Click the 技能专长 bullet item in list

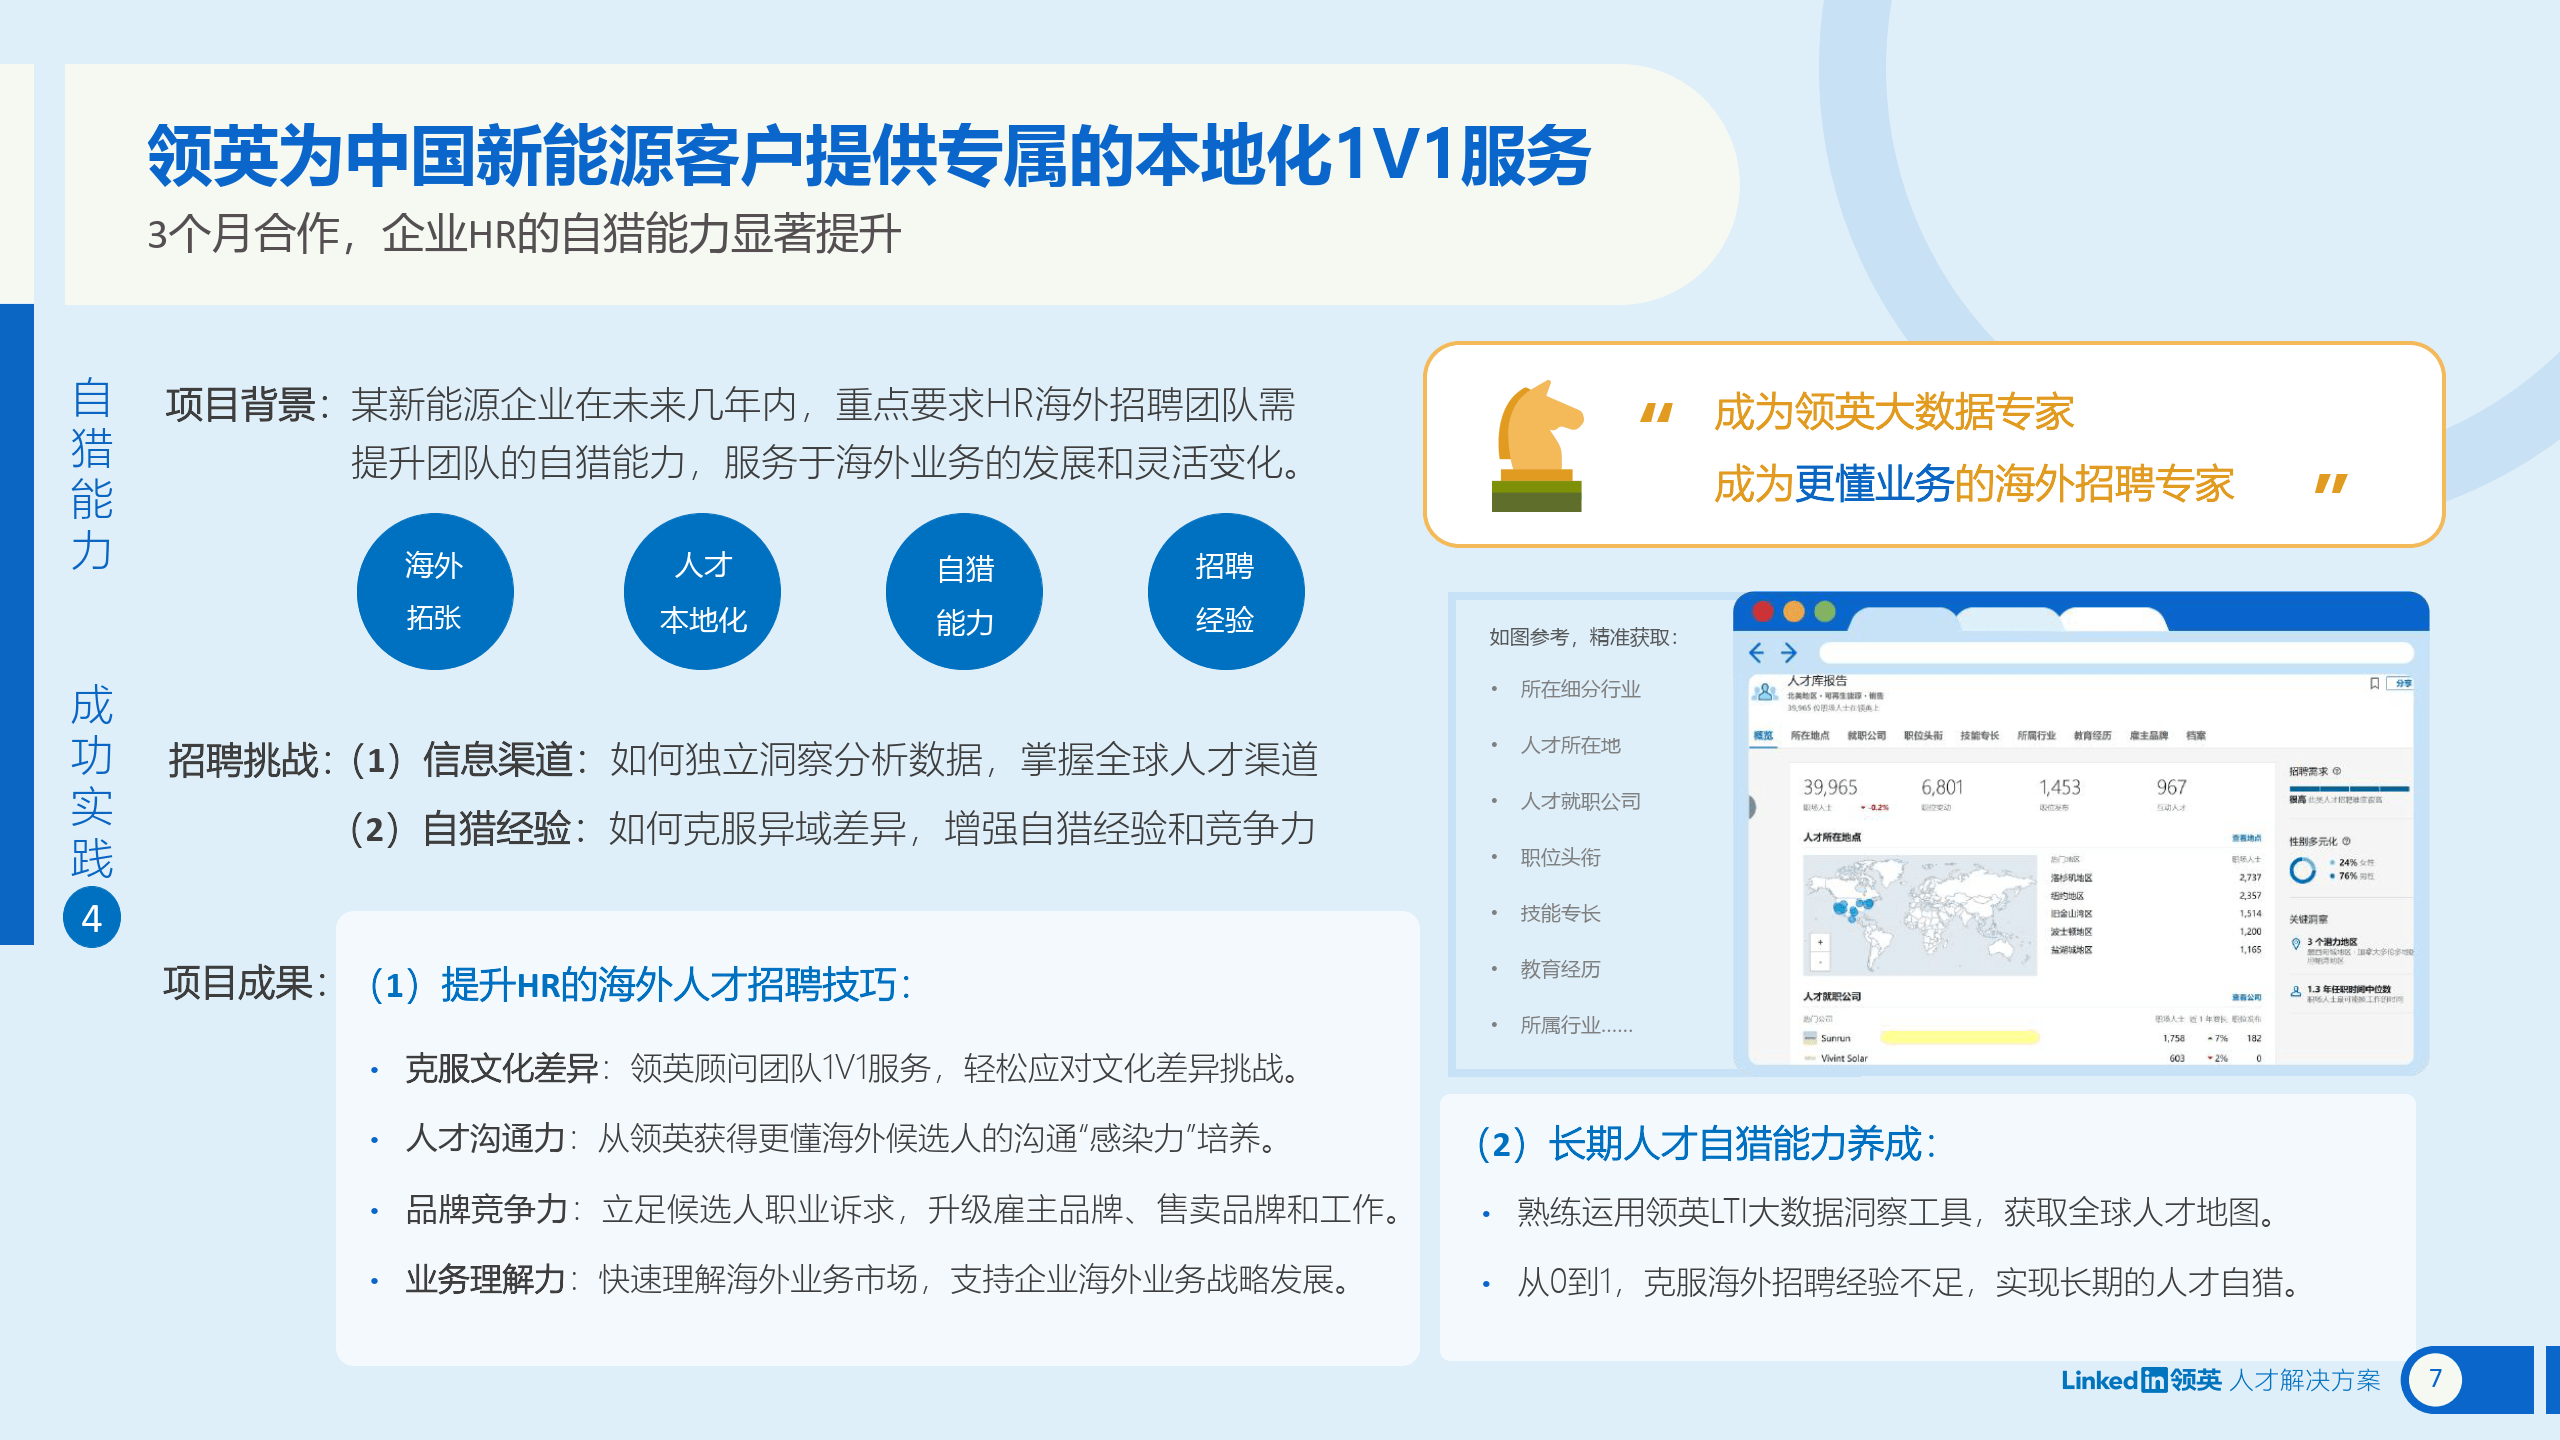click(1560, 913)
